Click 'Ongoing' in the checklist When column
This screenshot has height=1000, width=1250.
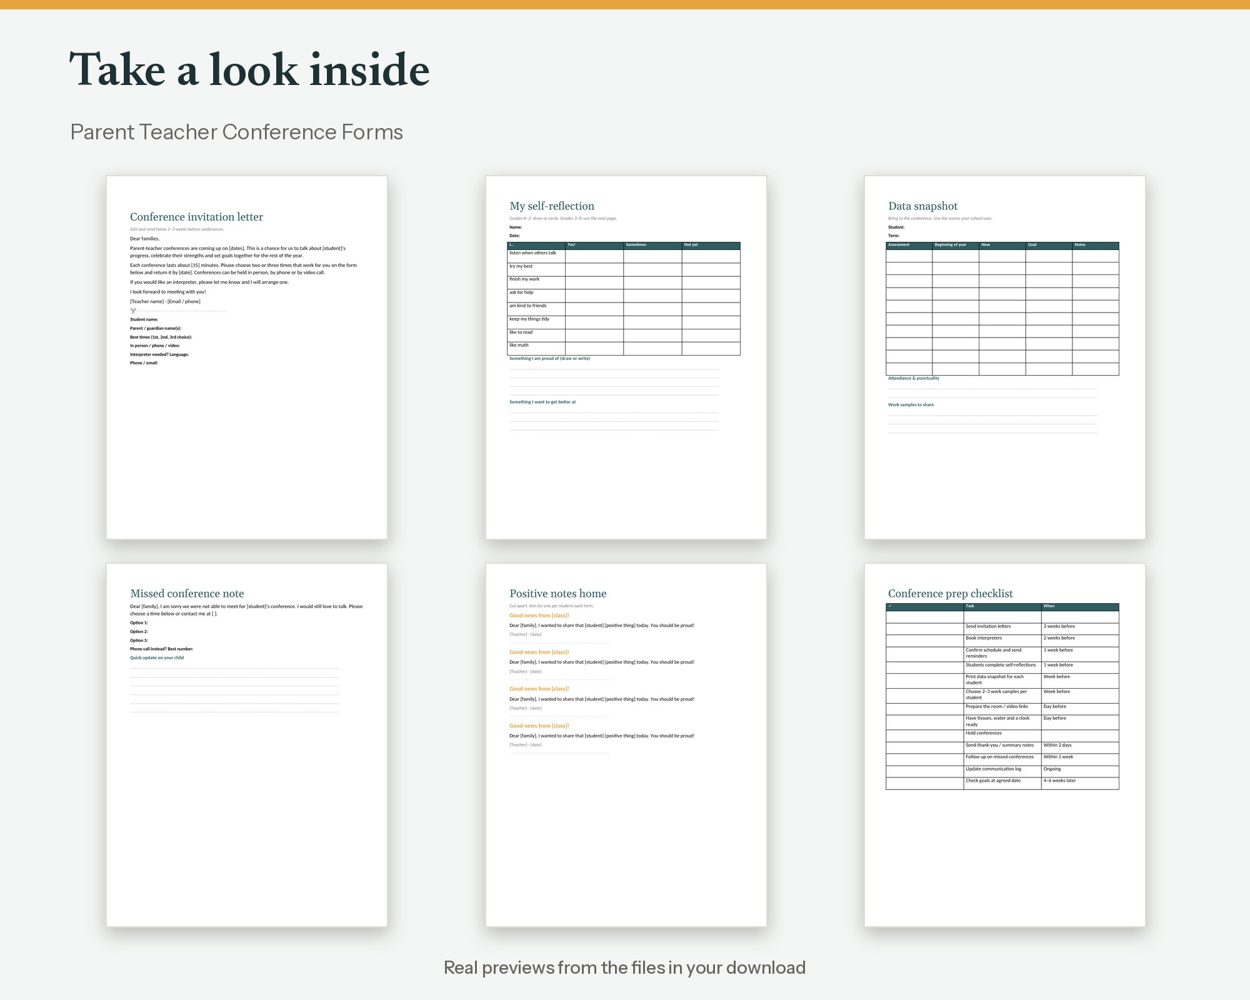click(1052, 770)
